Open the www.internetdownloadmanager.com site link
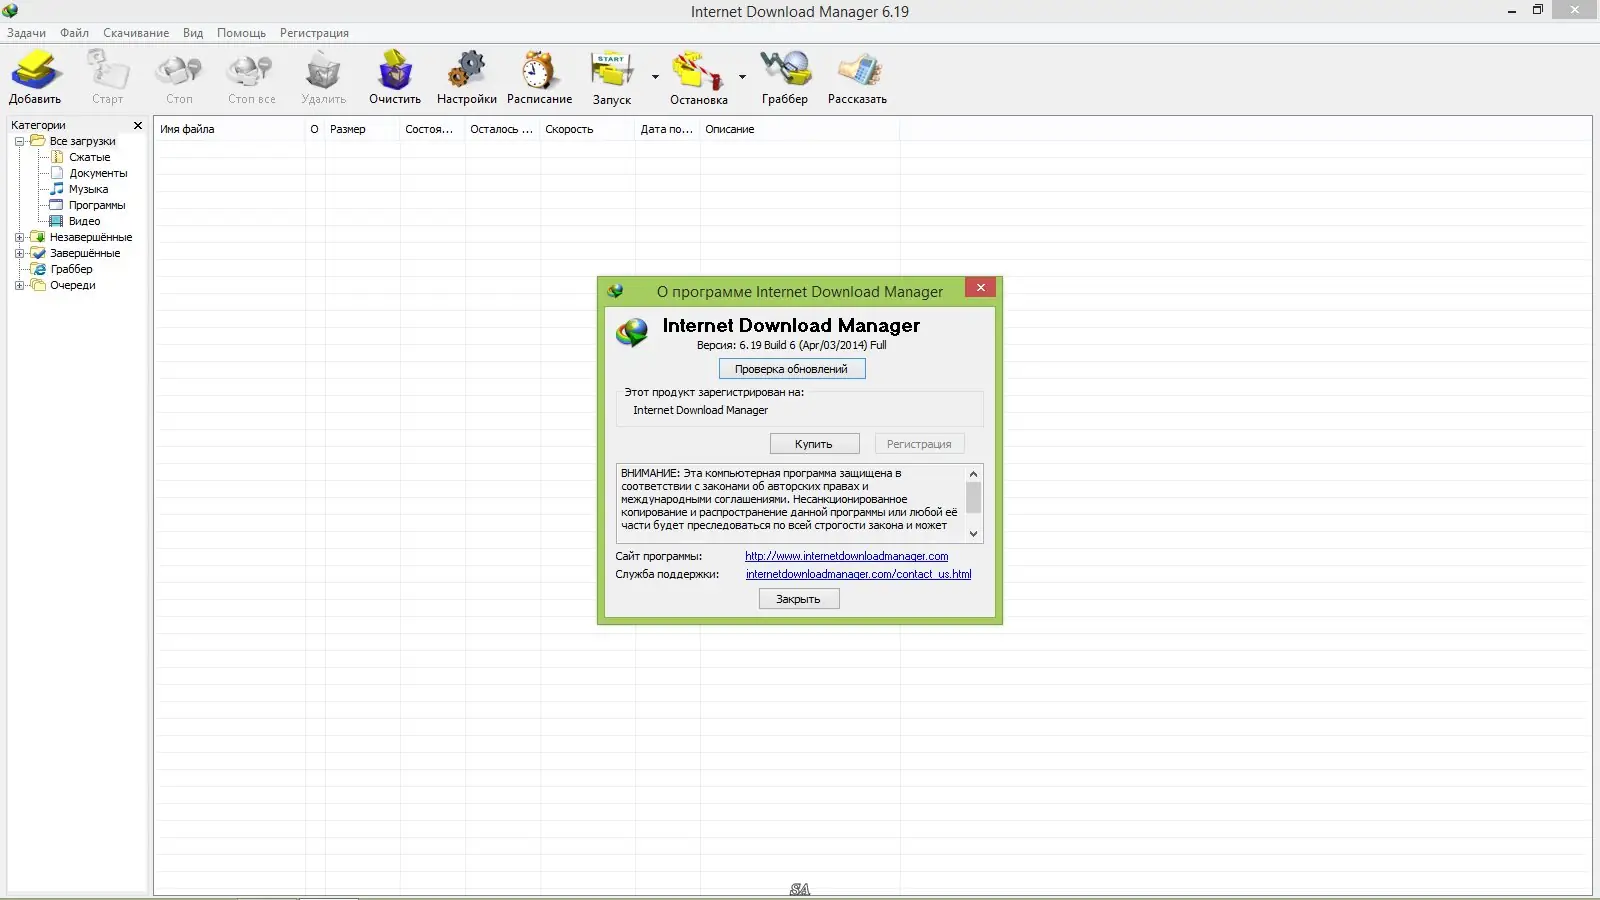Image resolution: width=1600 pixels, height=900 pixels. 847,556
